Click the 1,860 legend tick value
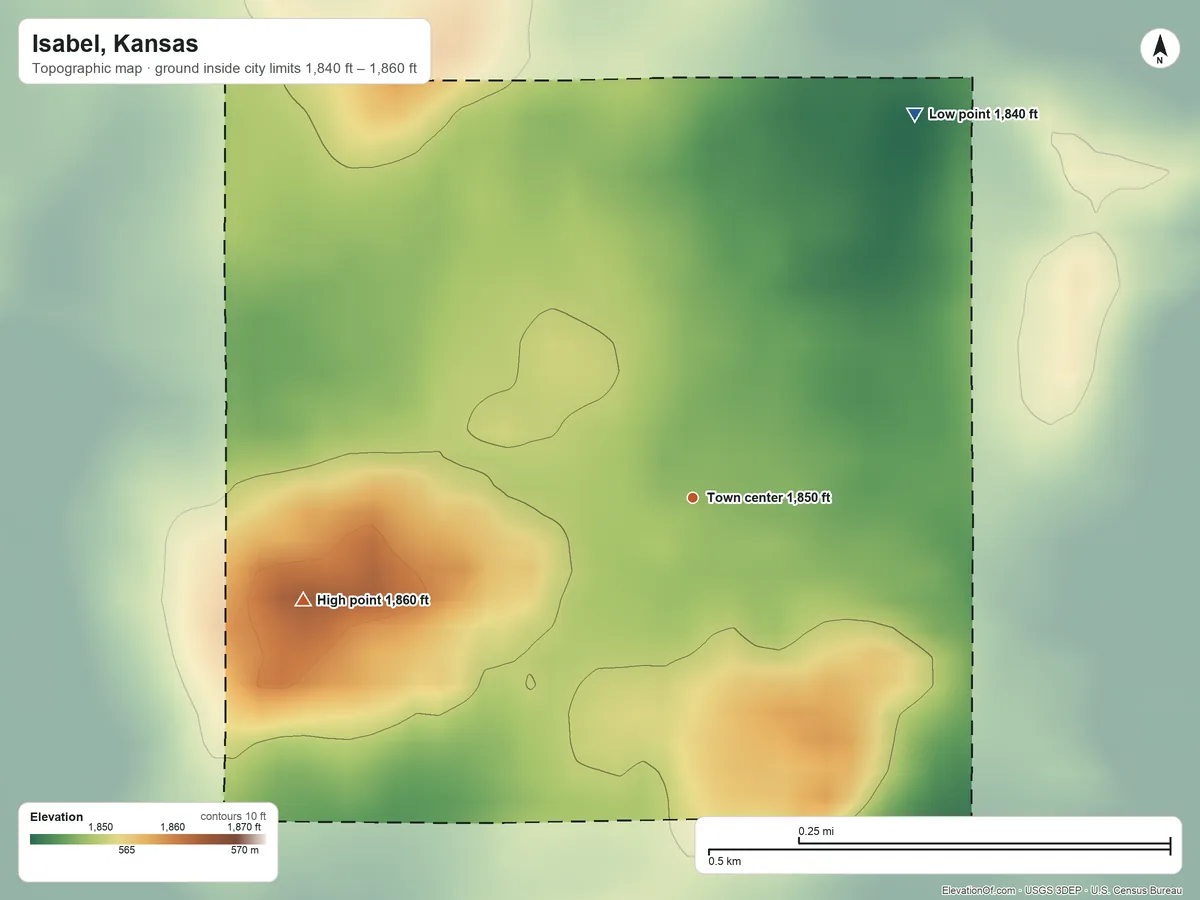 click(173, 827)
